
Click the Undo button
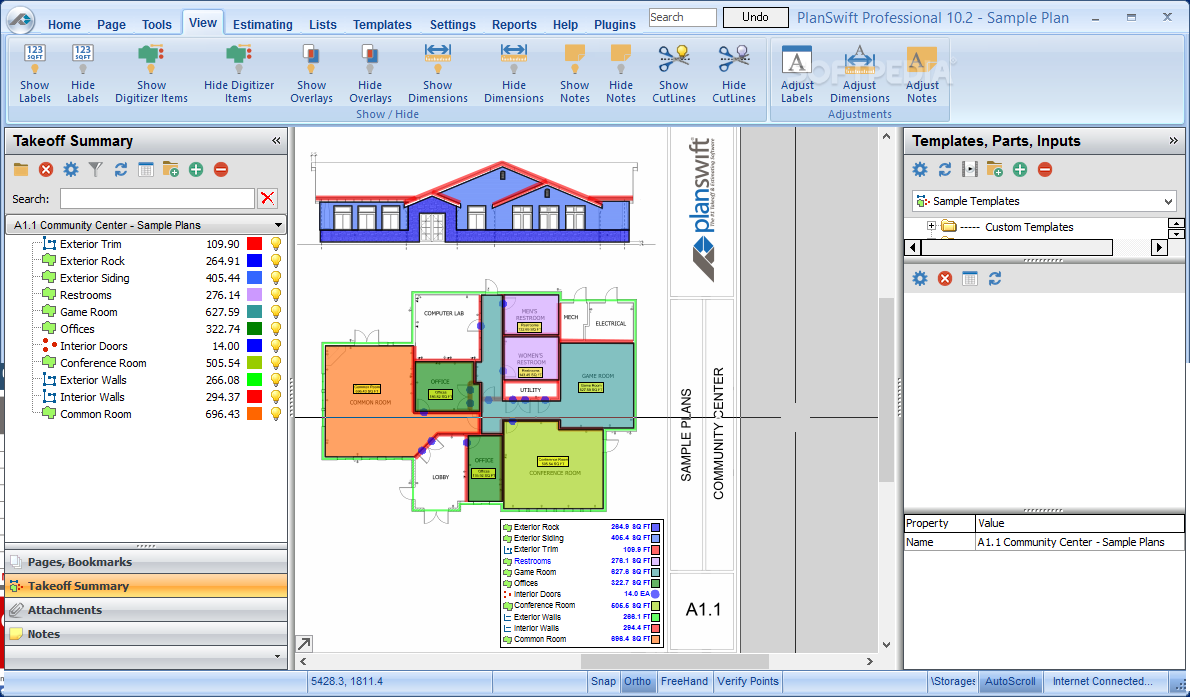pyautogui.click(x=755, y=17)
